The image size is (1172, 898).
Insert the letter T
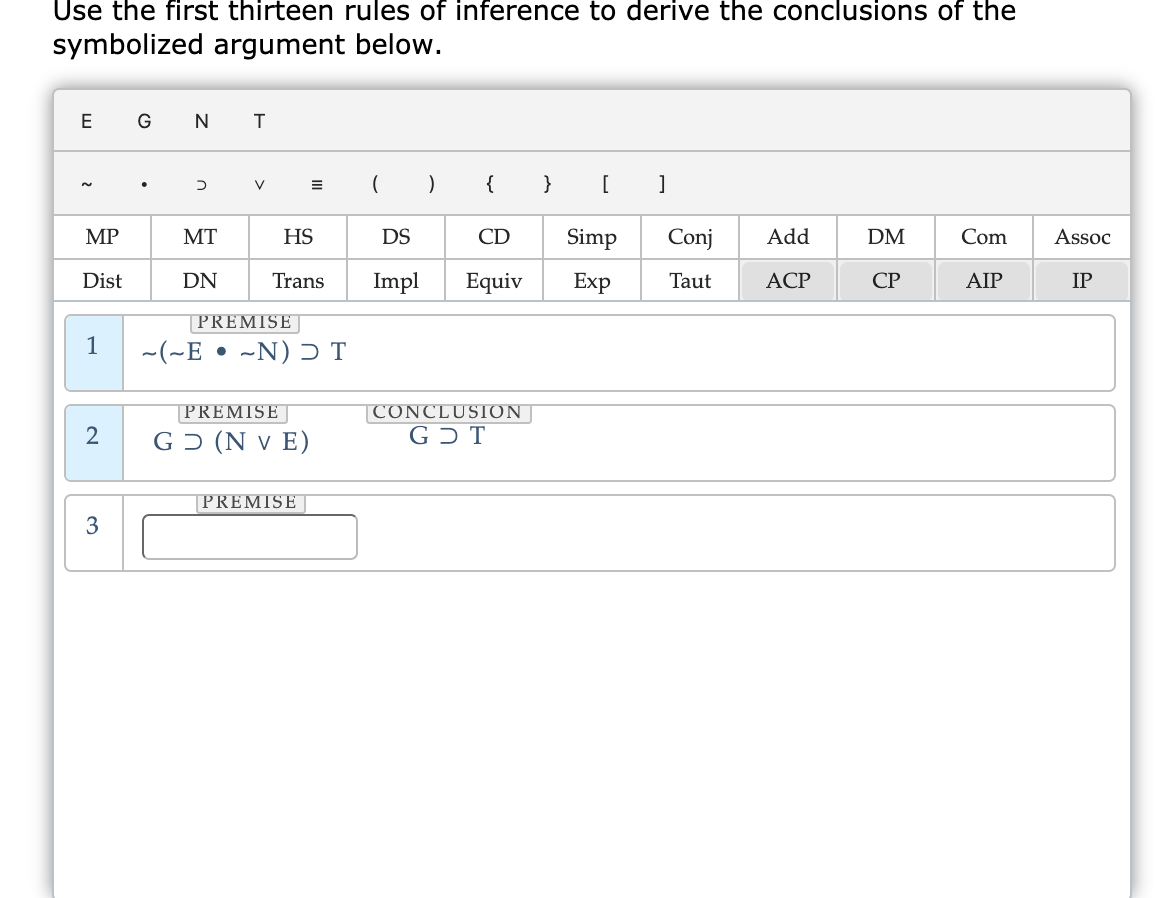coord(259,121)
